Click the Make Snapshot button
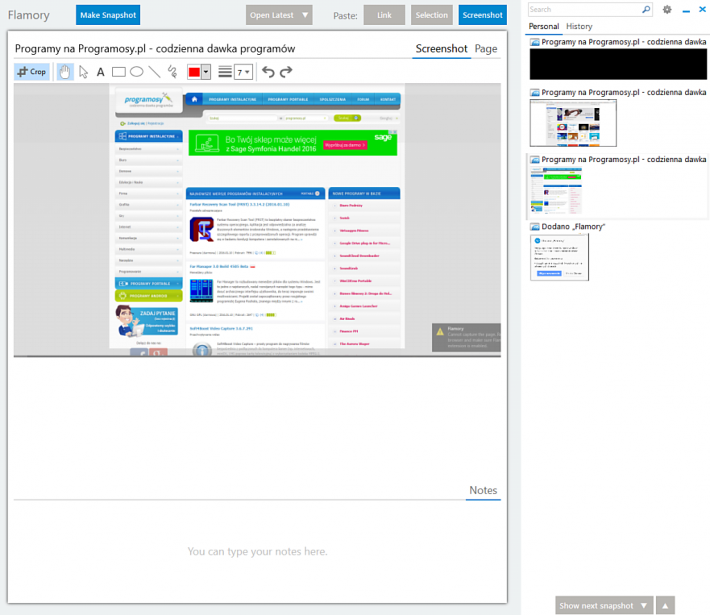The width and height of the screenshot is (710, 615). (x=108, y=15)
